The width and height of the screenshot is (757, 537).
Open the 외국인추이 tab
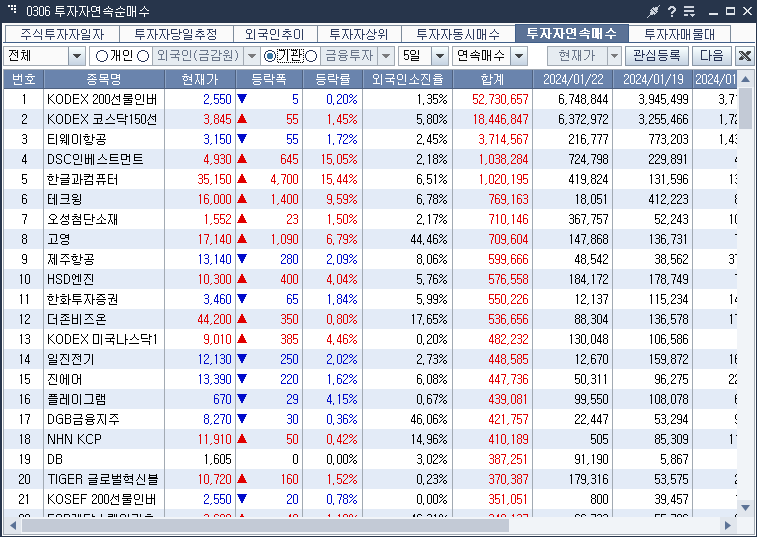pyautogui.click(x=275, y=34)
